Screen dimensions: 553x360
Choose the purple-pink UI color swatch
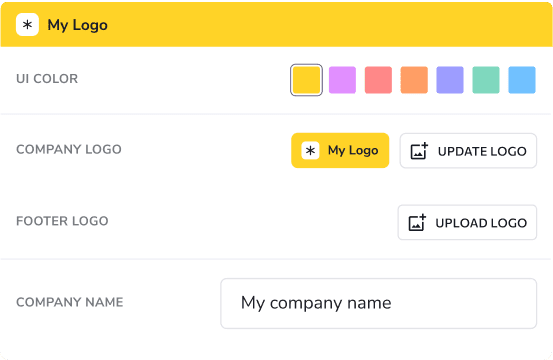point(342,80)
